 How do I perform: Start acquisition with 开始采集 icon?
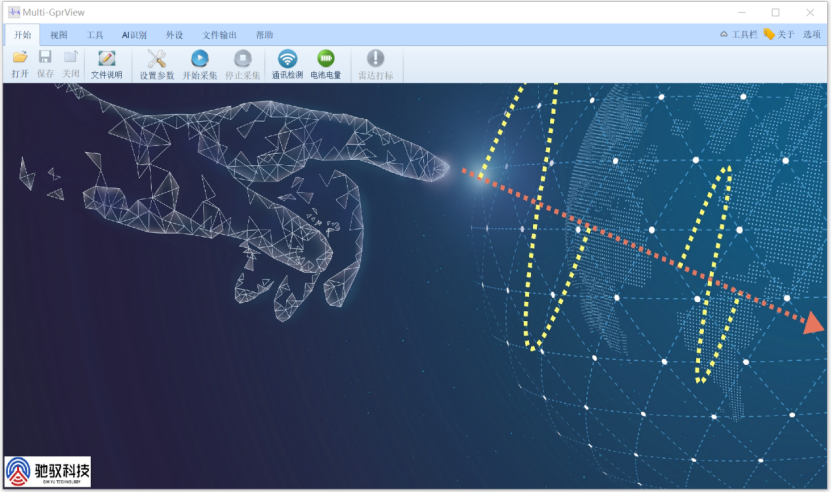pyautogui.click(x=199, y=59)
